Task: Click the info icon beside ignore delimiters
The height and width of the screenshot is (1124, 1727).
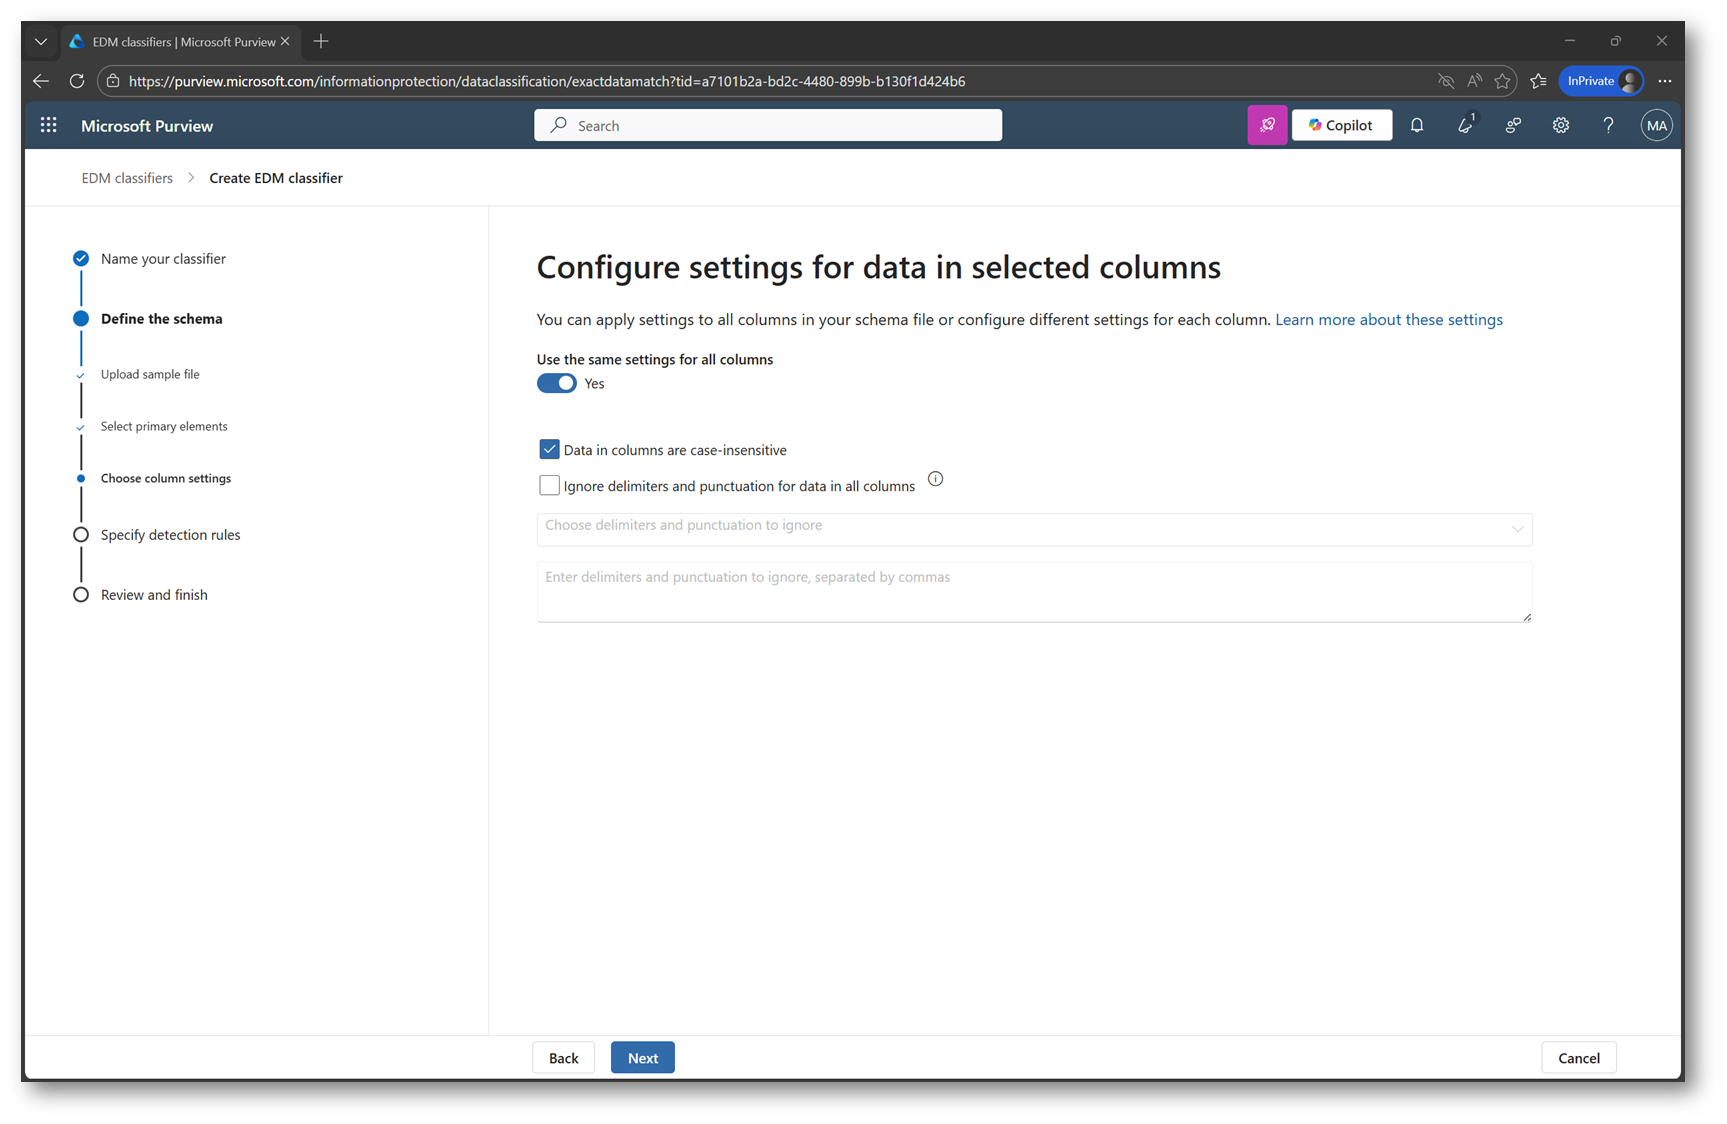Action: 935,479
